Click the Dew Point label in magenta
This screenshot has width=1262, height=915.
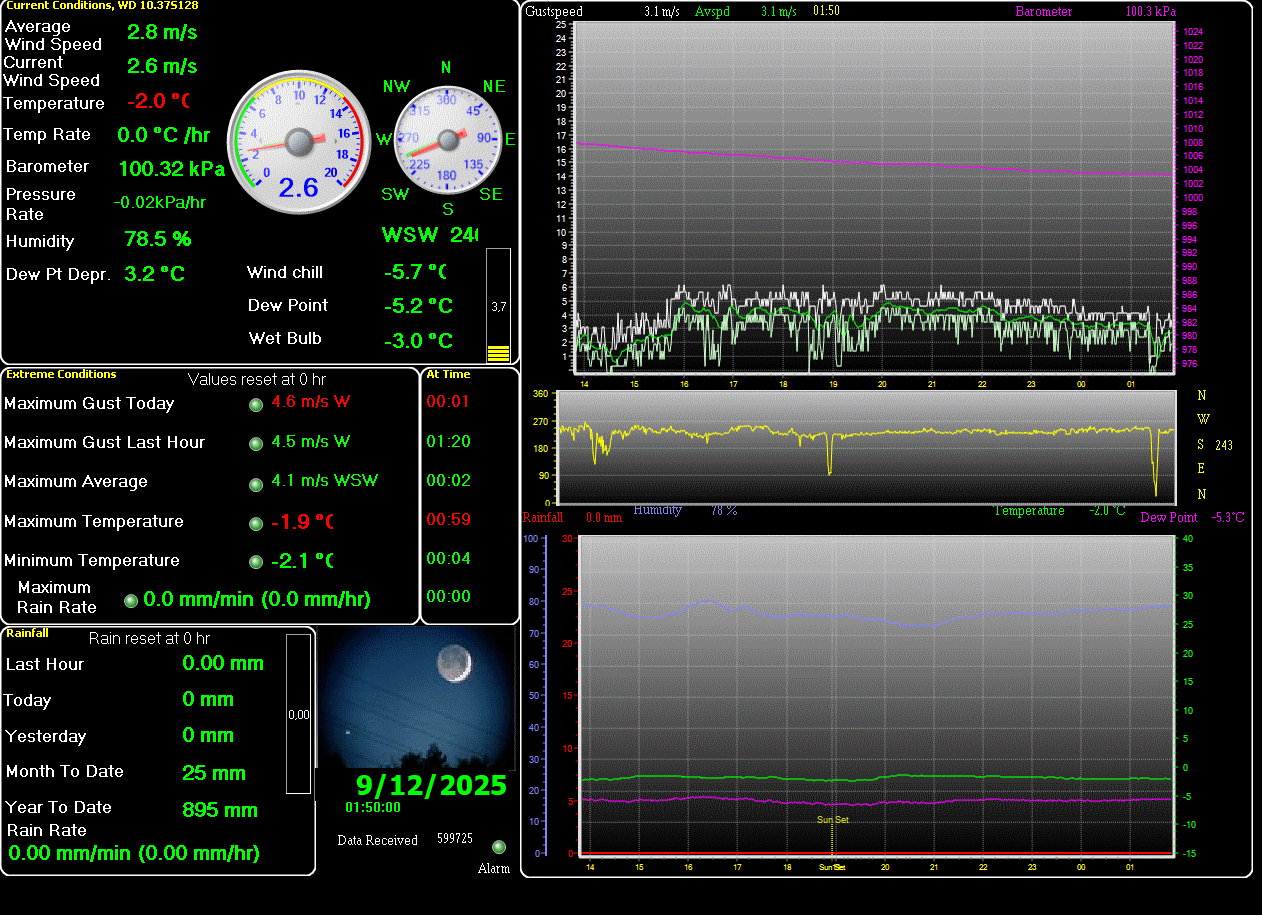coord(1168,518)
